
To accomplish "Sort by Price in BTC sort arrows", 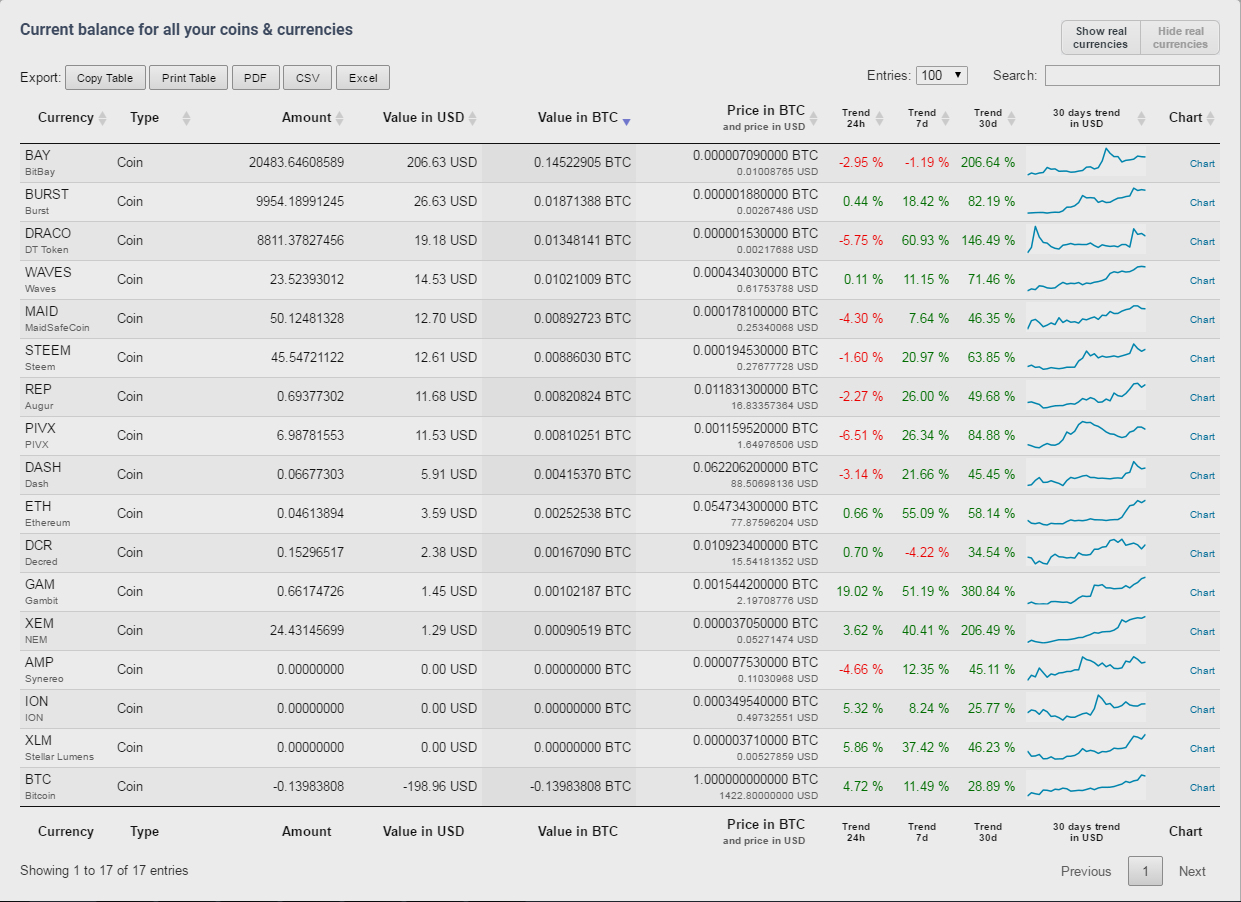I will 814,118.
